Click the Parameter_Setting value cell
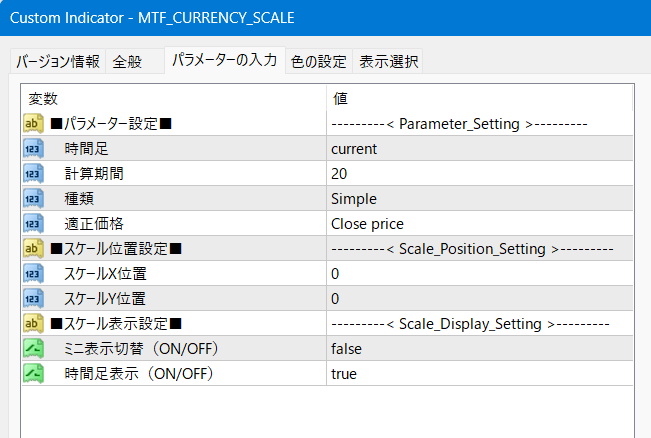 point(480,123)
